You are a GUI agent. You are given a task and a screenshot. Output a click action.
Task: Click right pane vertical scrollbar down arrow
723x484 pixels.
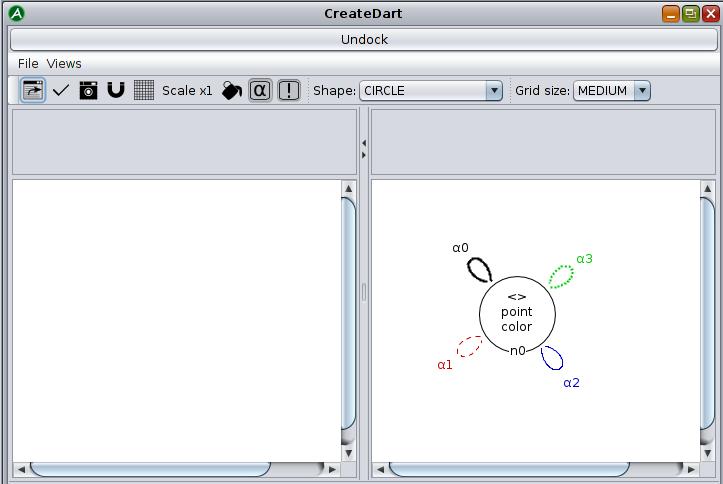707,454
